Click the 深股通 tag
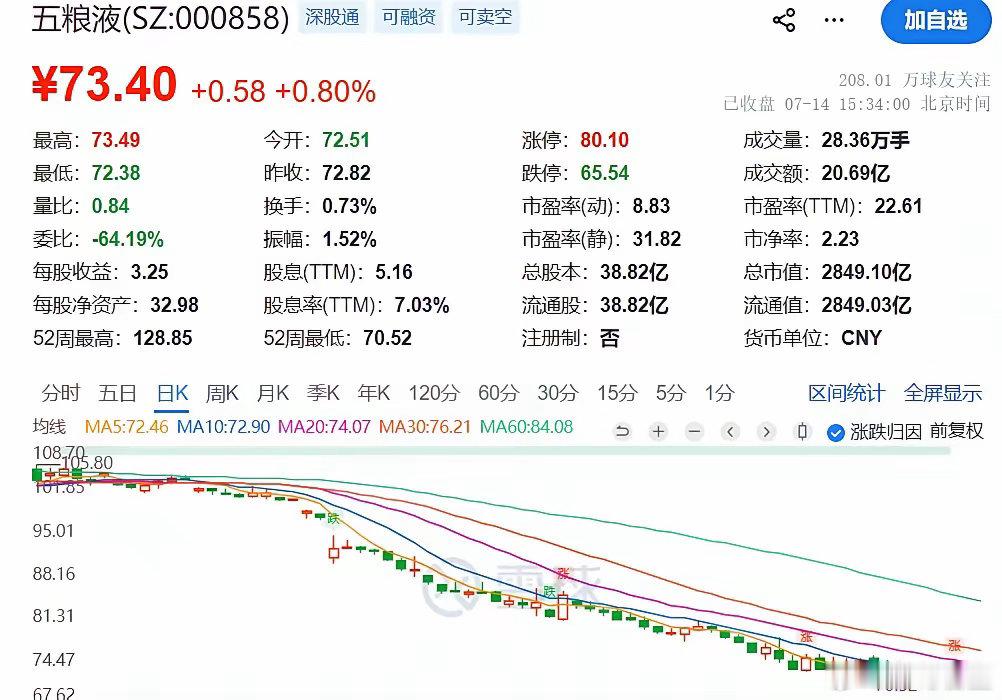Viewport: 1002px width, 700px height. [332, 17]
